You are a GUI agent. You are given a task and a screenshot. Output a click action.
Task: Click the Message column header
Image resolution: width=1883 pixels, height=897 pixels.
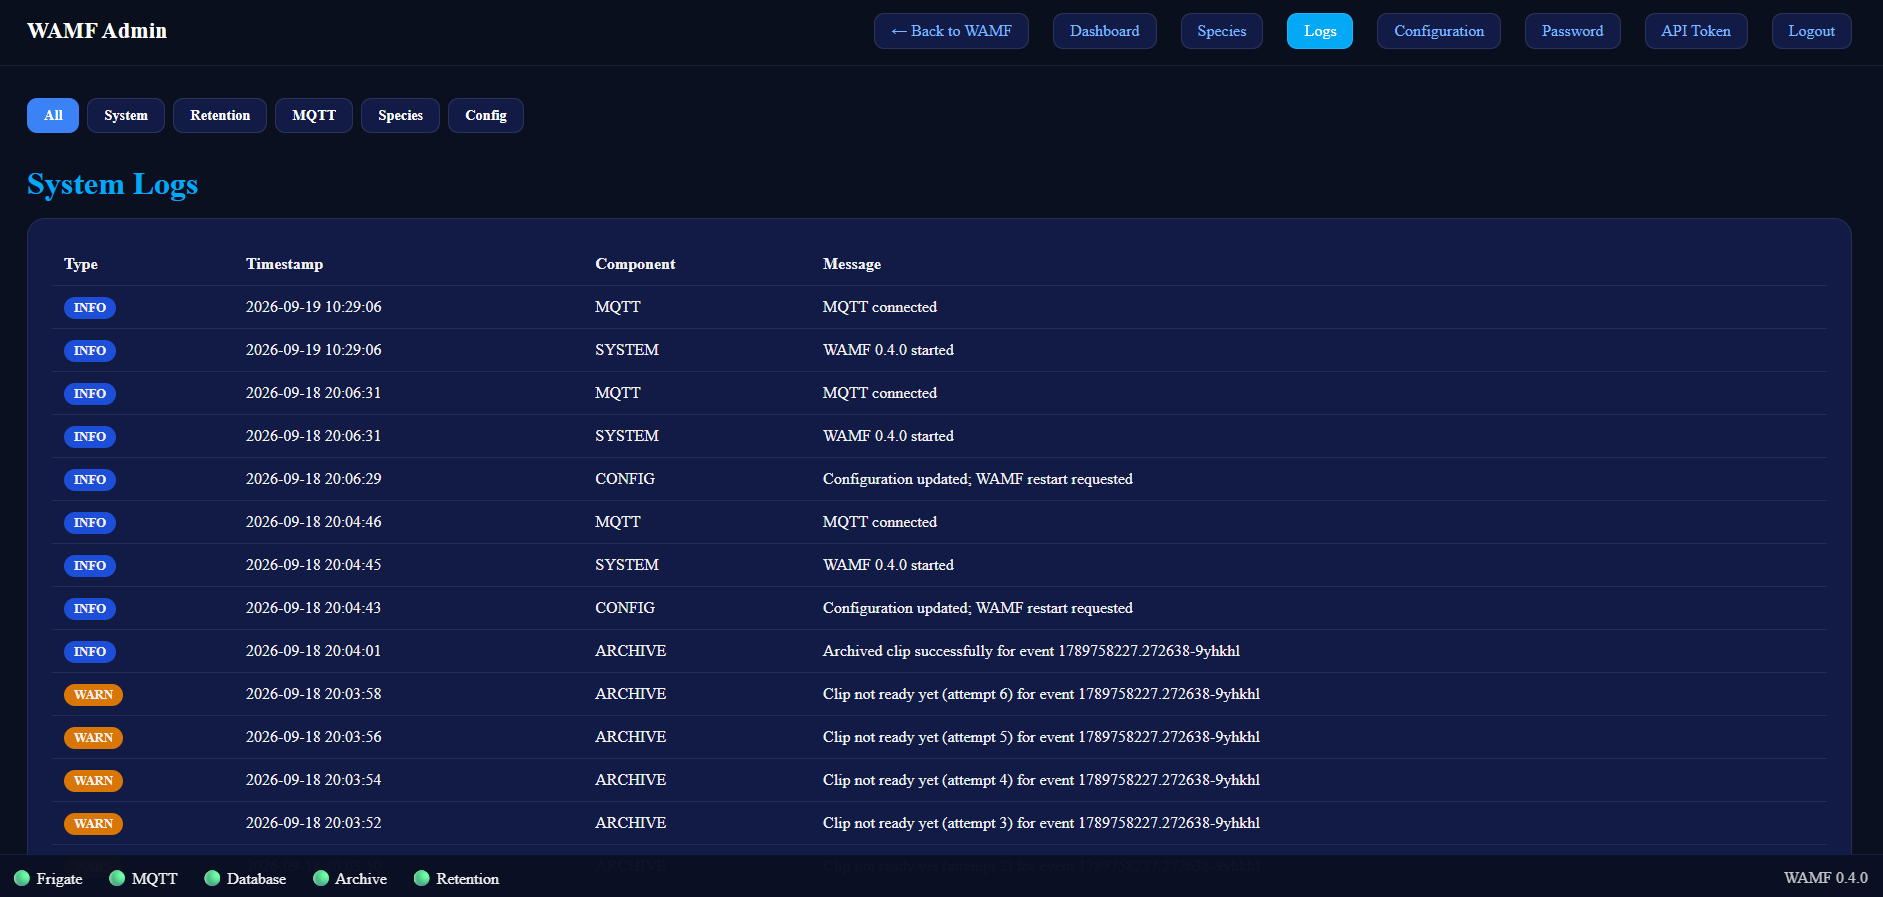point(852,264)
